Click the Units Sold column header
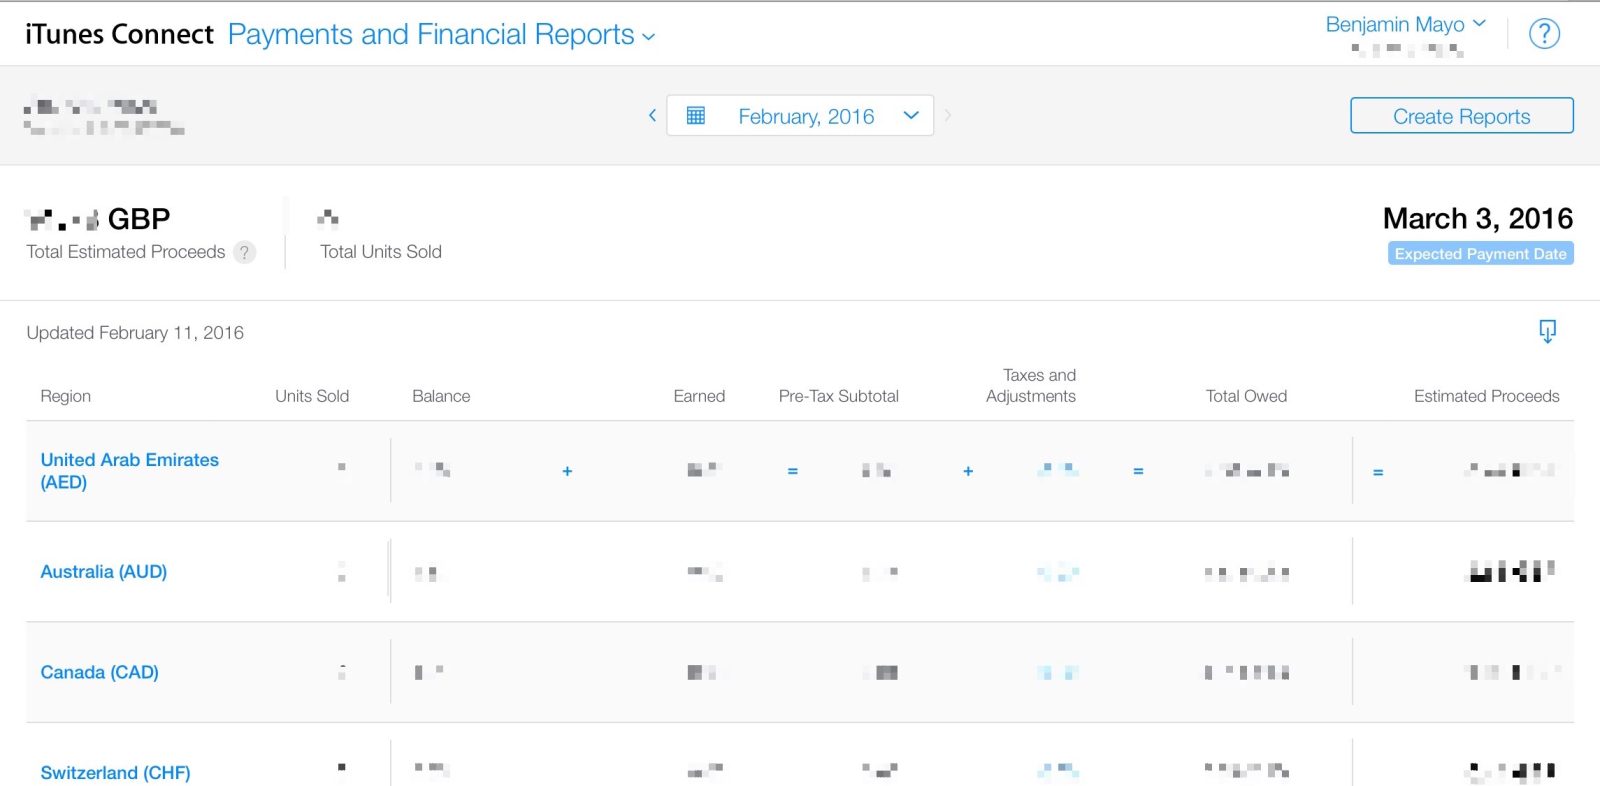Screen dimensions: 1600x786 click(312, 396)
